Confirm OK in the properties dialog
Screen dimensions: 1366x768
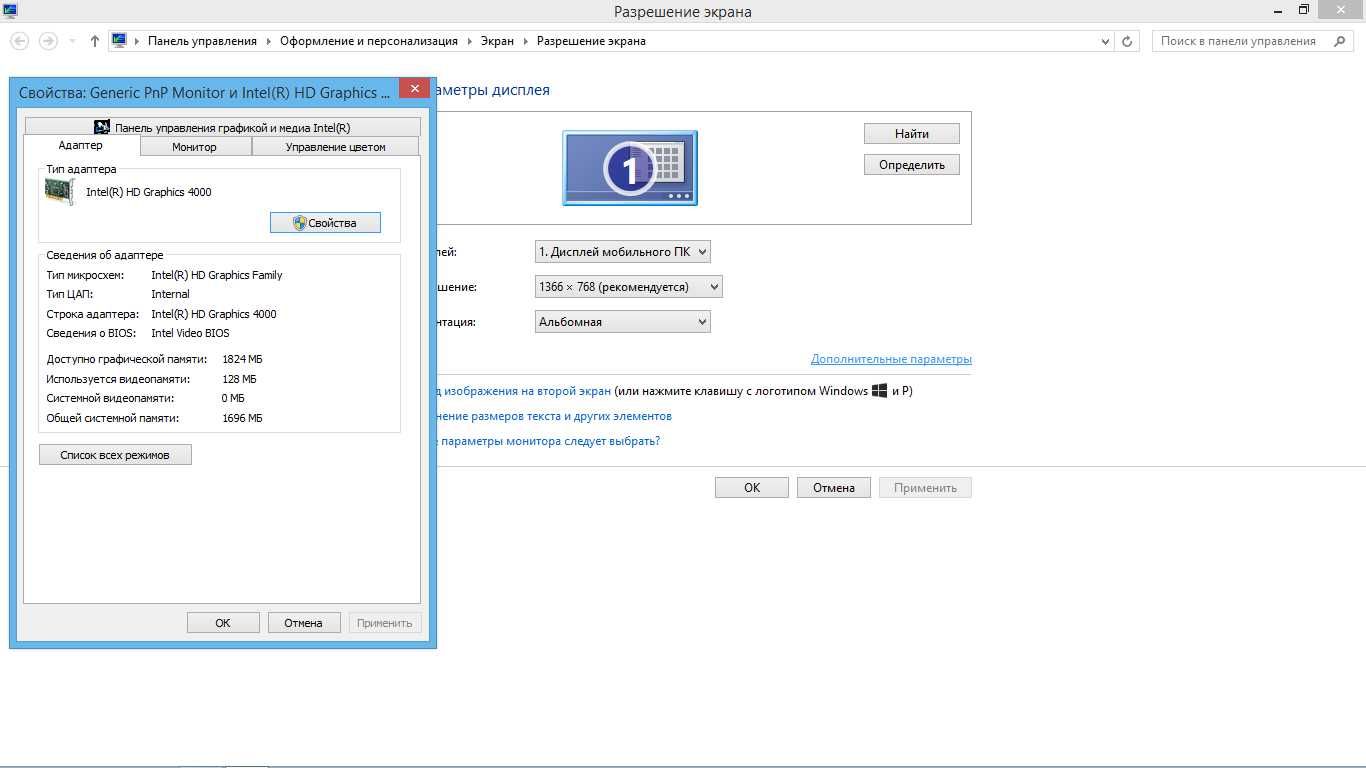(x=223, y=623)
